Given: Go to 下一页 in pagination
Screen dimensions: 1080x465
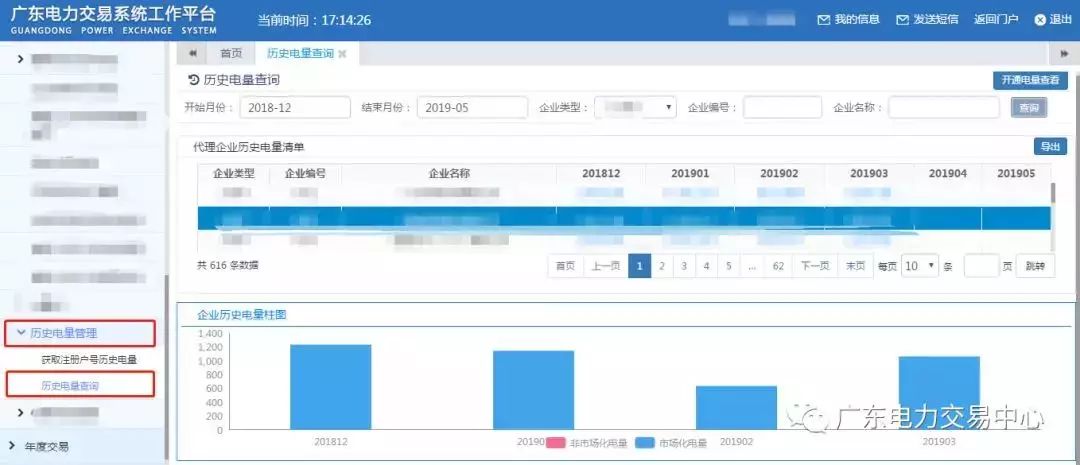Looking at the screenshot, I should coord(814,266).
